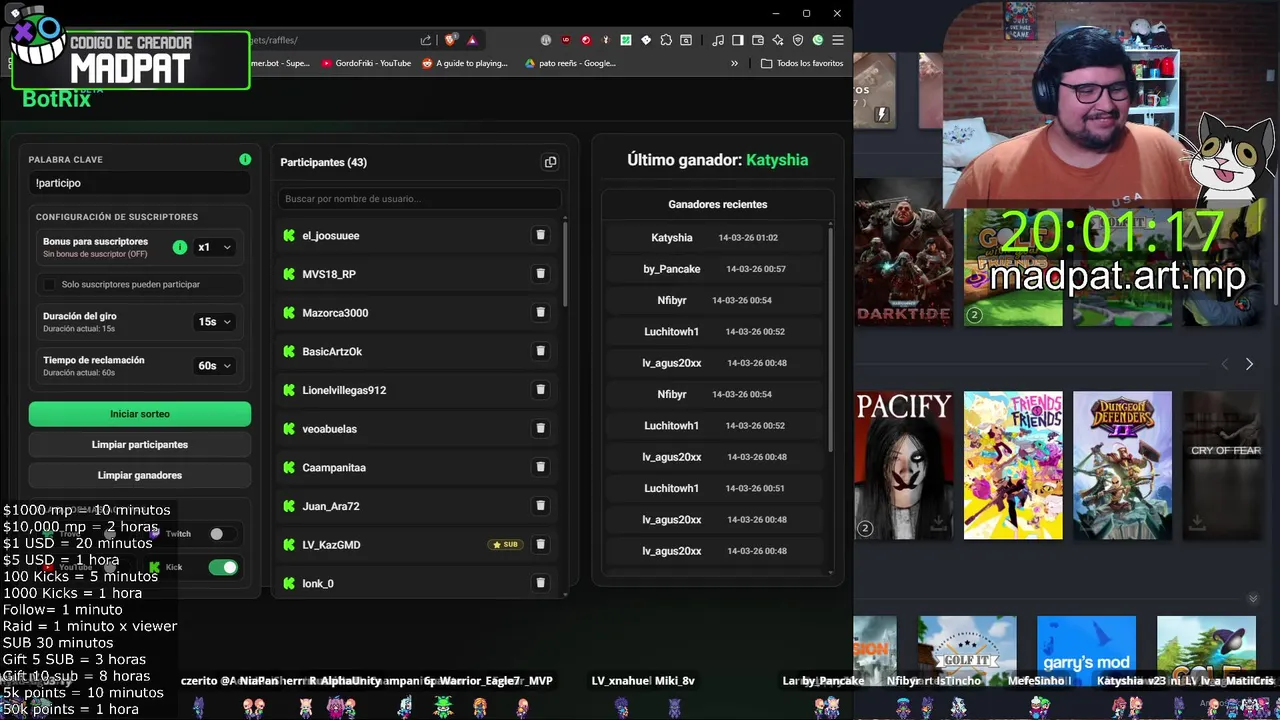Click the SUB badge on LV_KazGMD

pyautogui.click(x=506, y=545)
